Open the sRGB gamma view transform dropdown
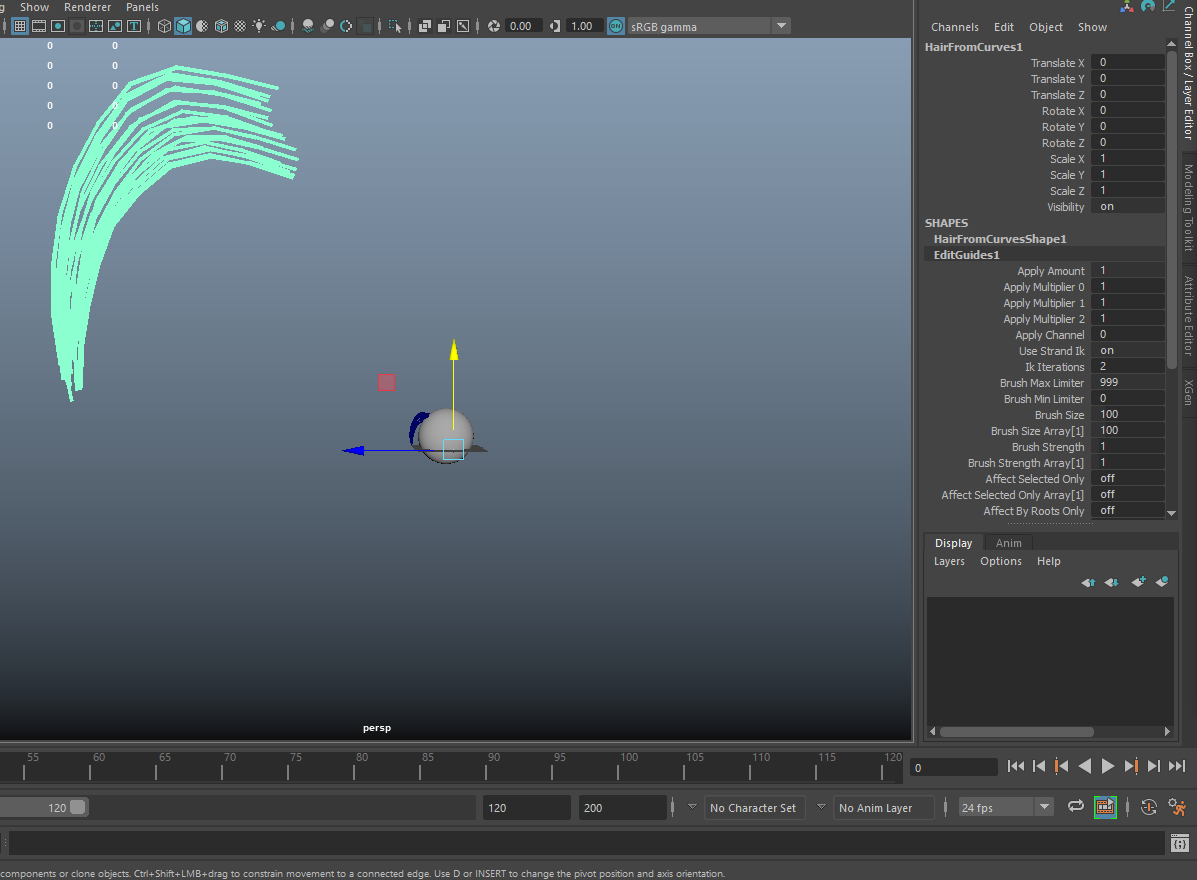 pyautogui.click(x=780, y=26)
